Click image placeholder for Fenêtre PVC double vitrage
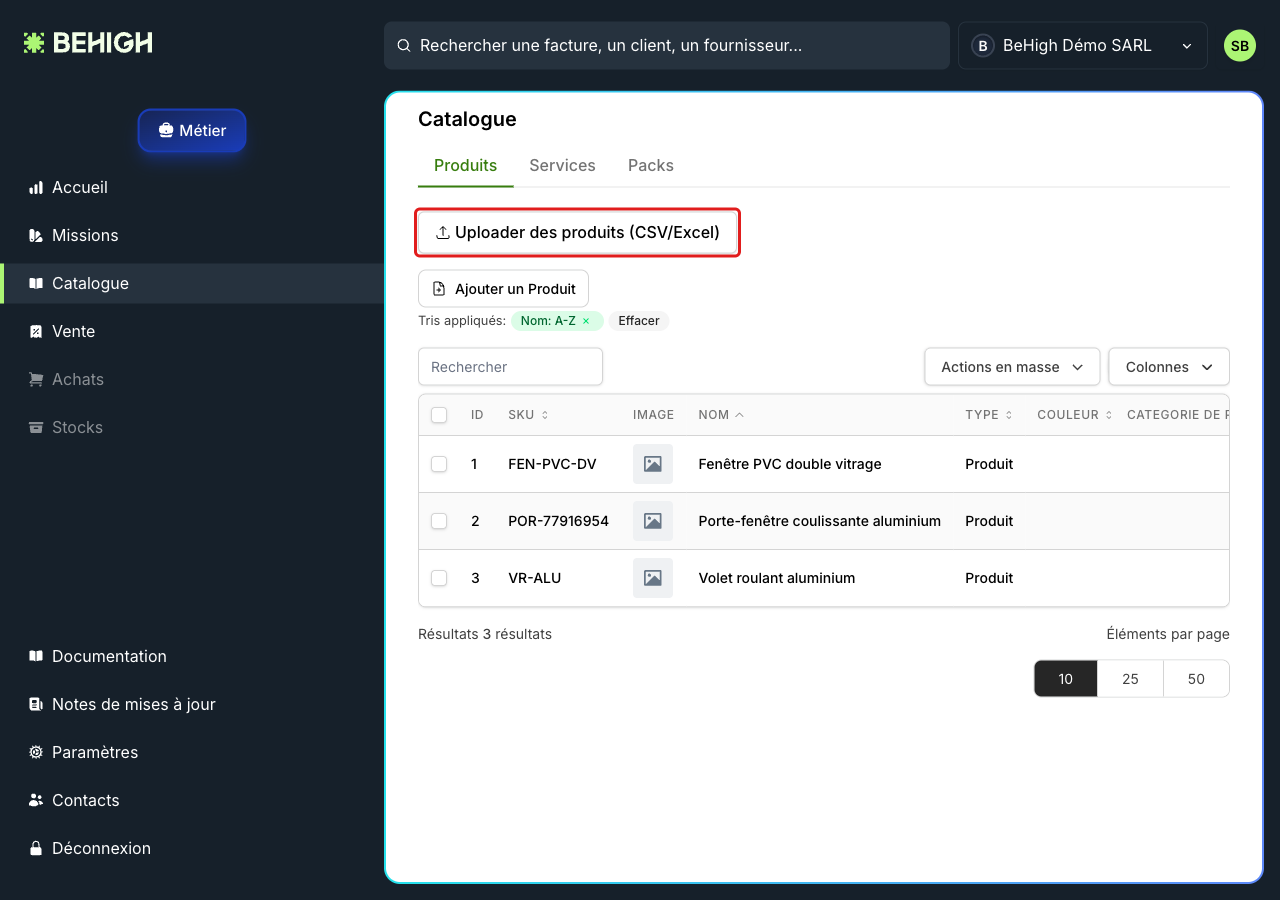Viewport: 1280px width, 900px height. tap(653, 464)
